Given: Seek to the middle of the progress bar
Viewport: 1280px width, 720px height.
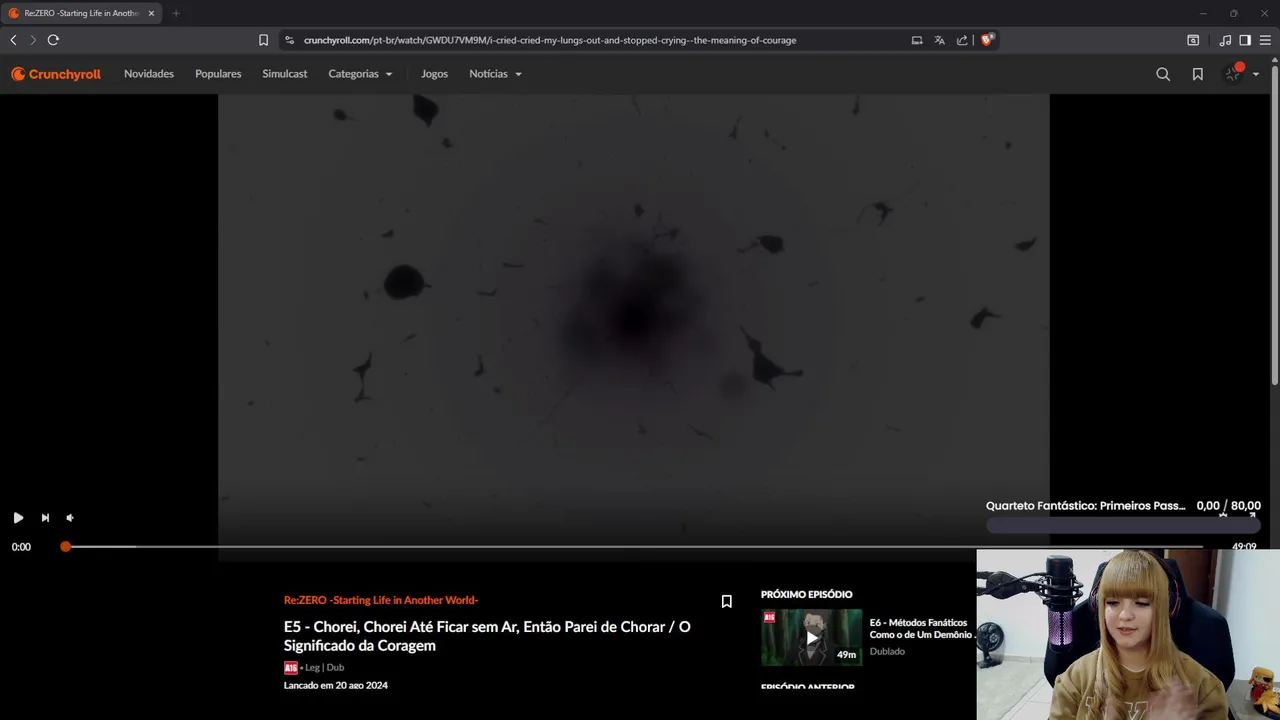Looking at the screenshot, I should tap(634, 547).
